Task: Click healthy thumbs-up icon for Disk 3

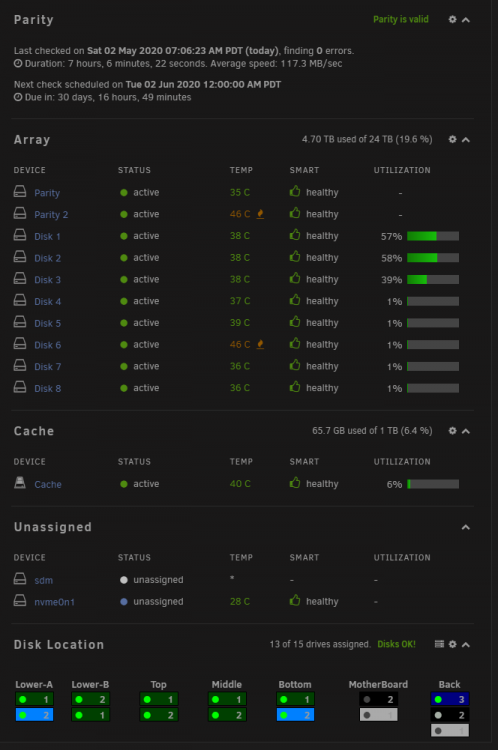Action: (x=295, y=278)
